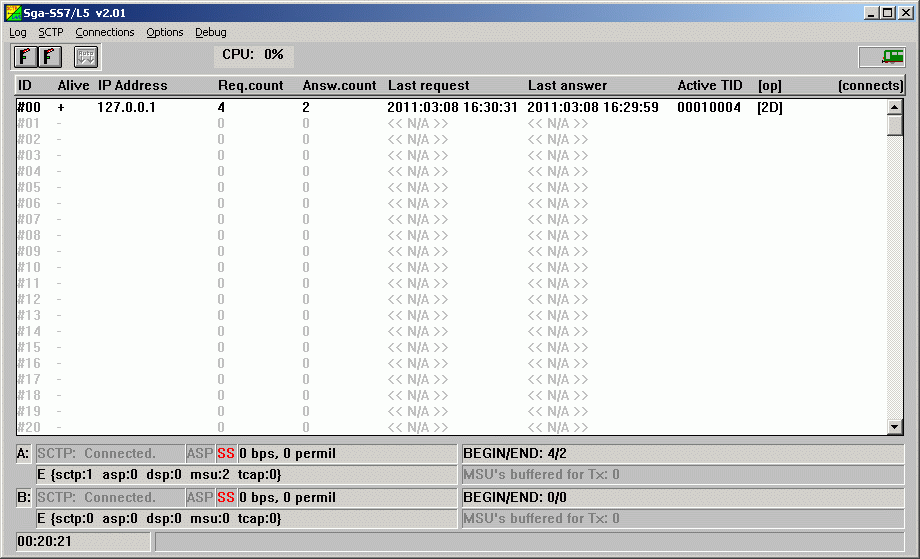920x559 pixels.
Task: Click the green train wagon indicator
Action: click(881, 57)
